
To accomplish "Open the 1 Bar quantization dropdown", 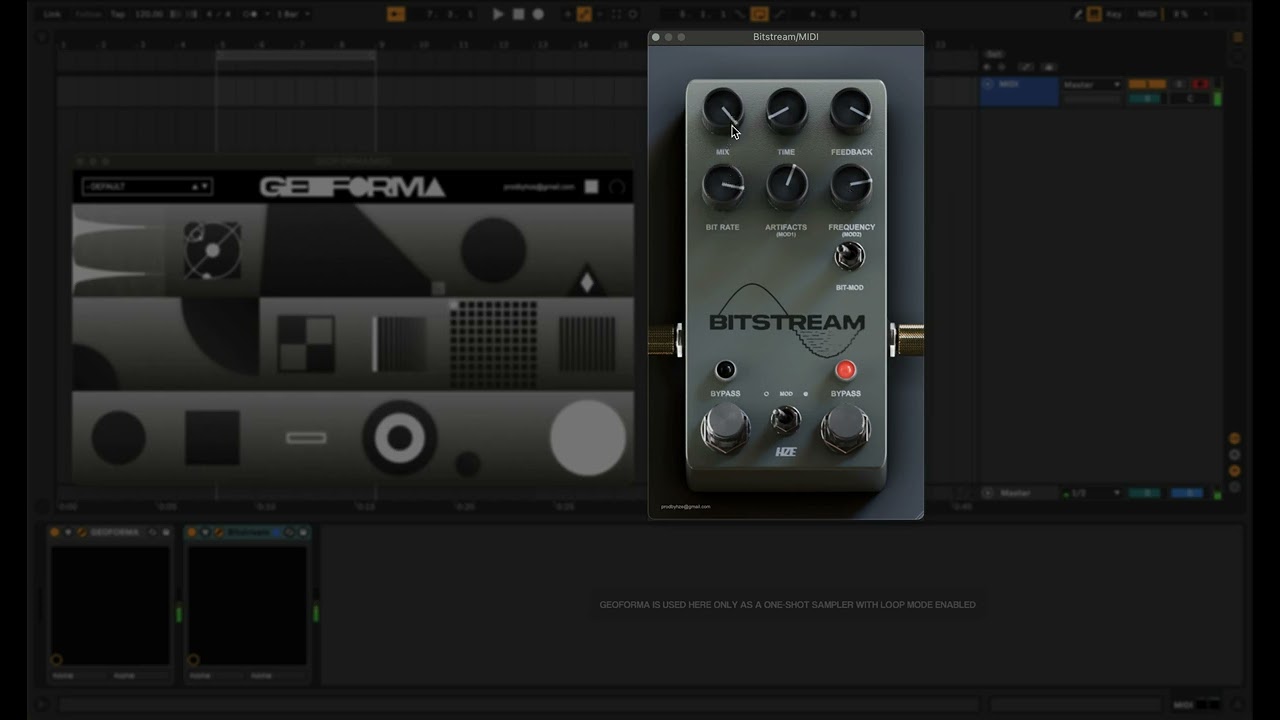I will (x=293, y=14).
